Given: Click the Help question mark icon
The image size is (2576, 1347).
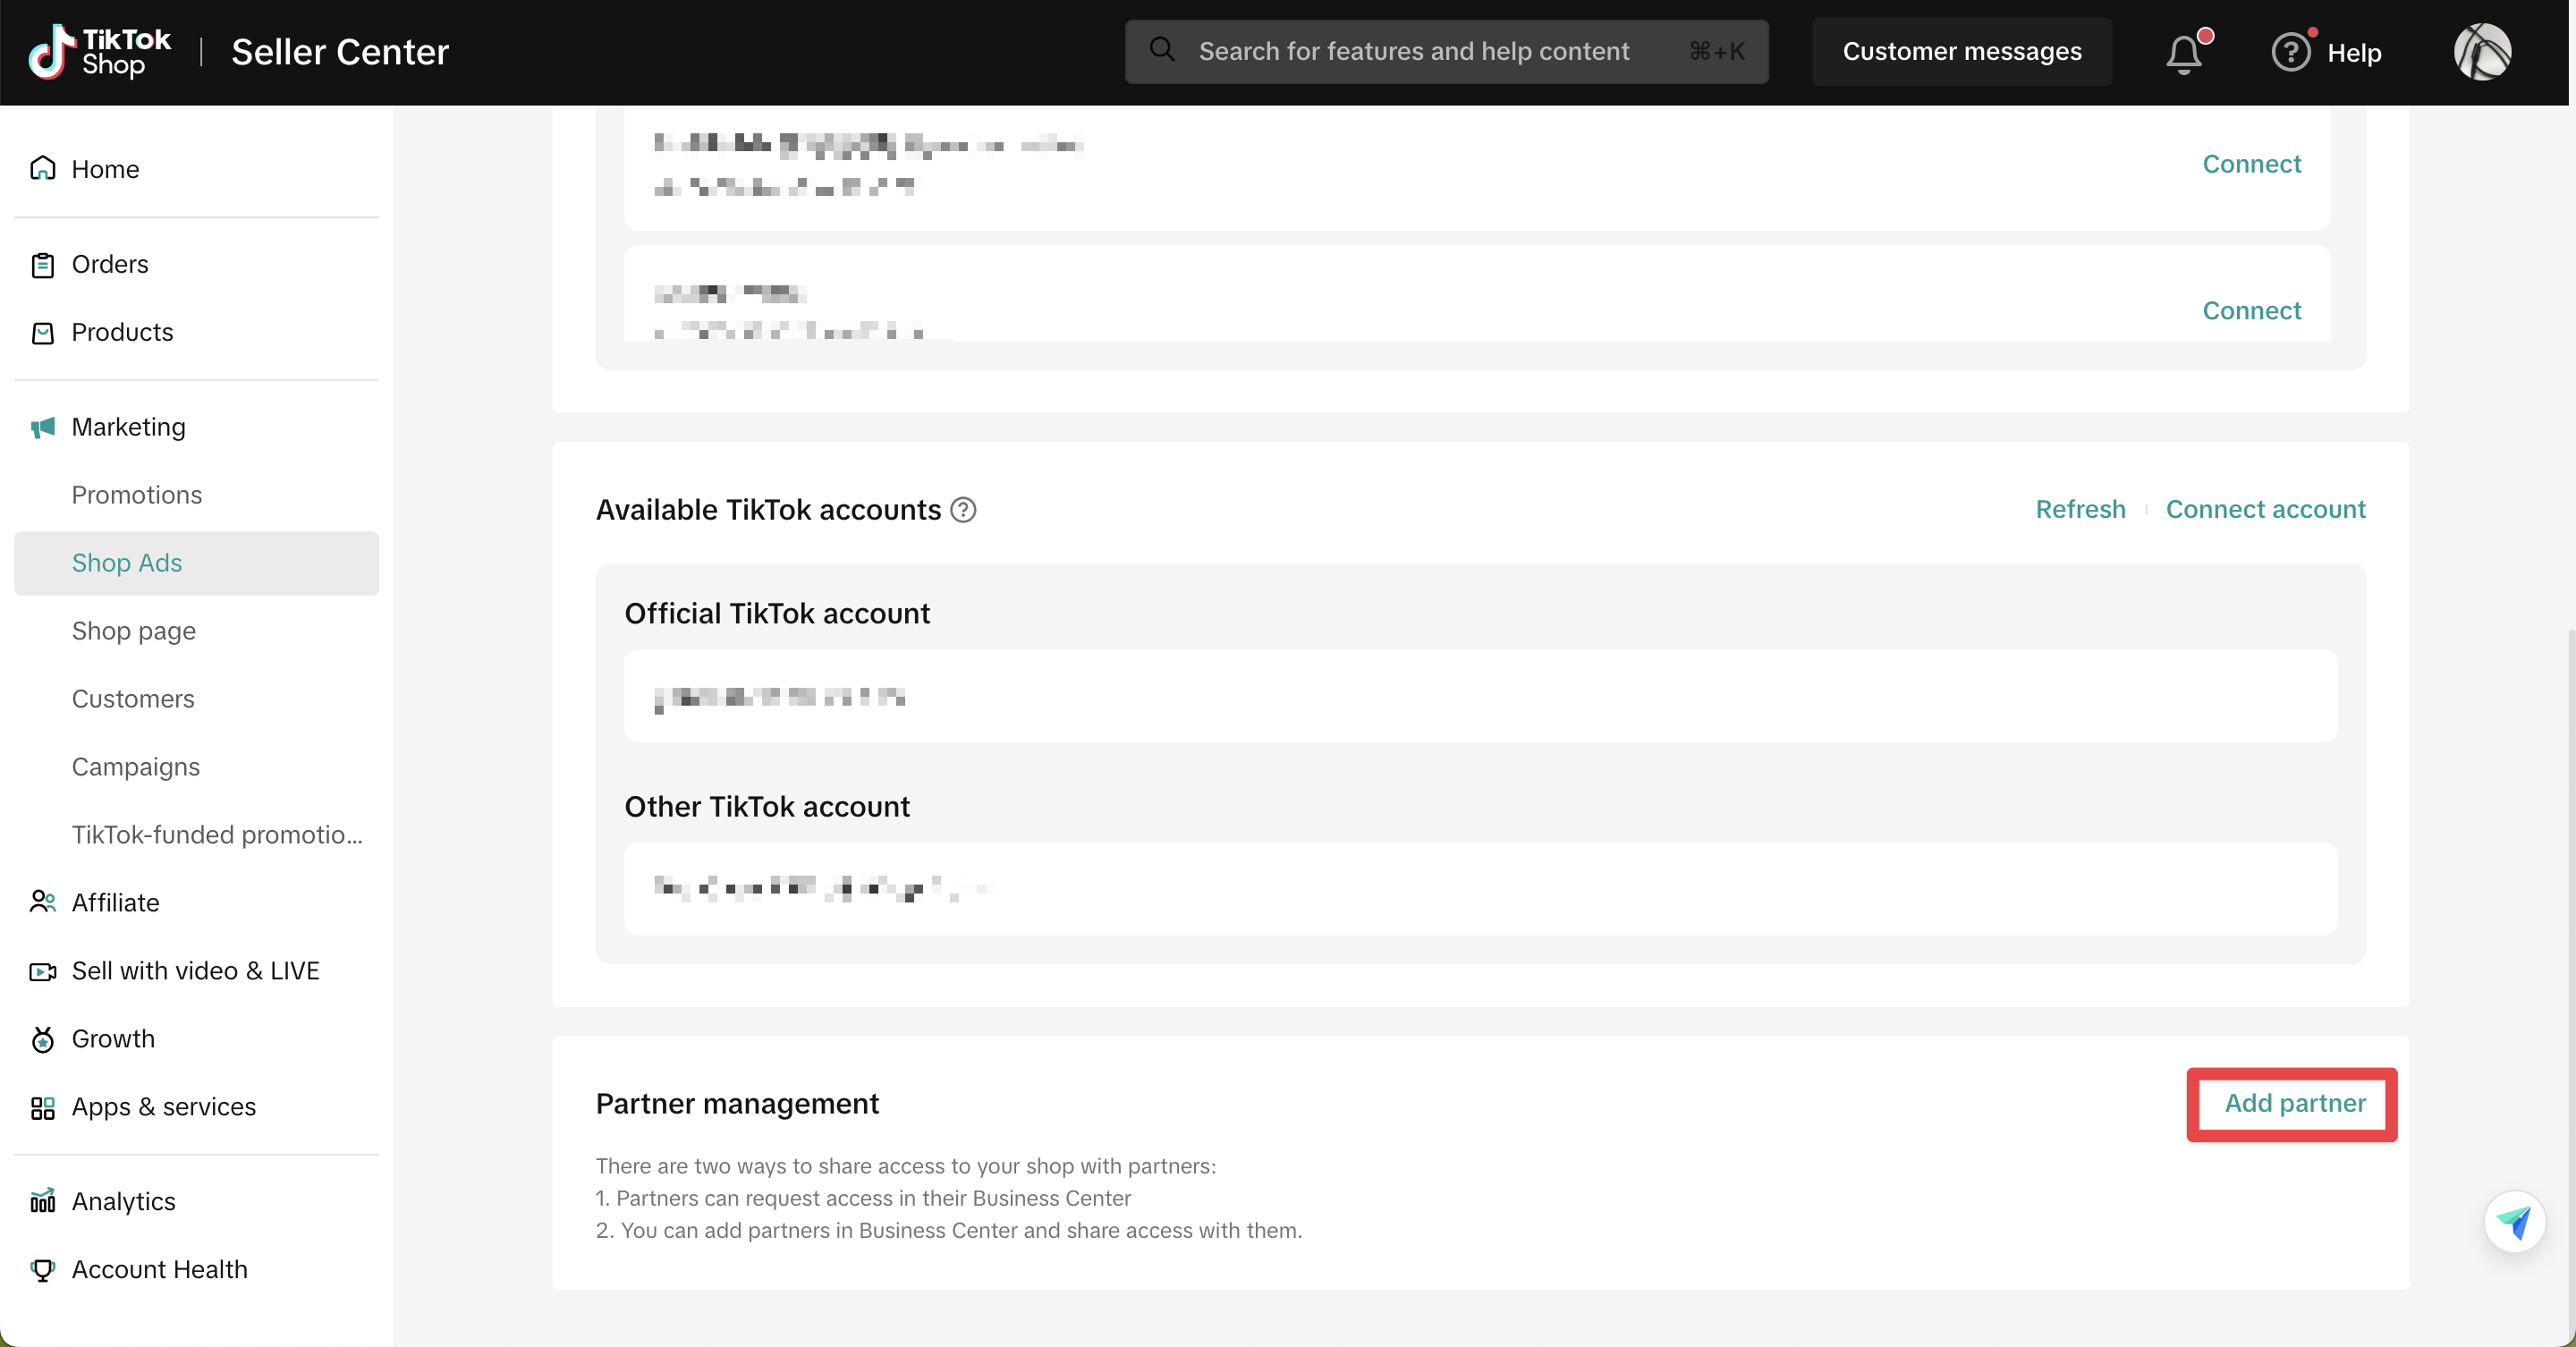Looking at the screenshot, I should [2290, 52].
